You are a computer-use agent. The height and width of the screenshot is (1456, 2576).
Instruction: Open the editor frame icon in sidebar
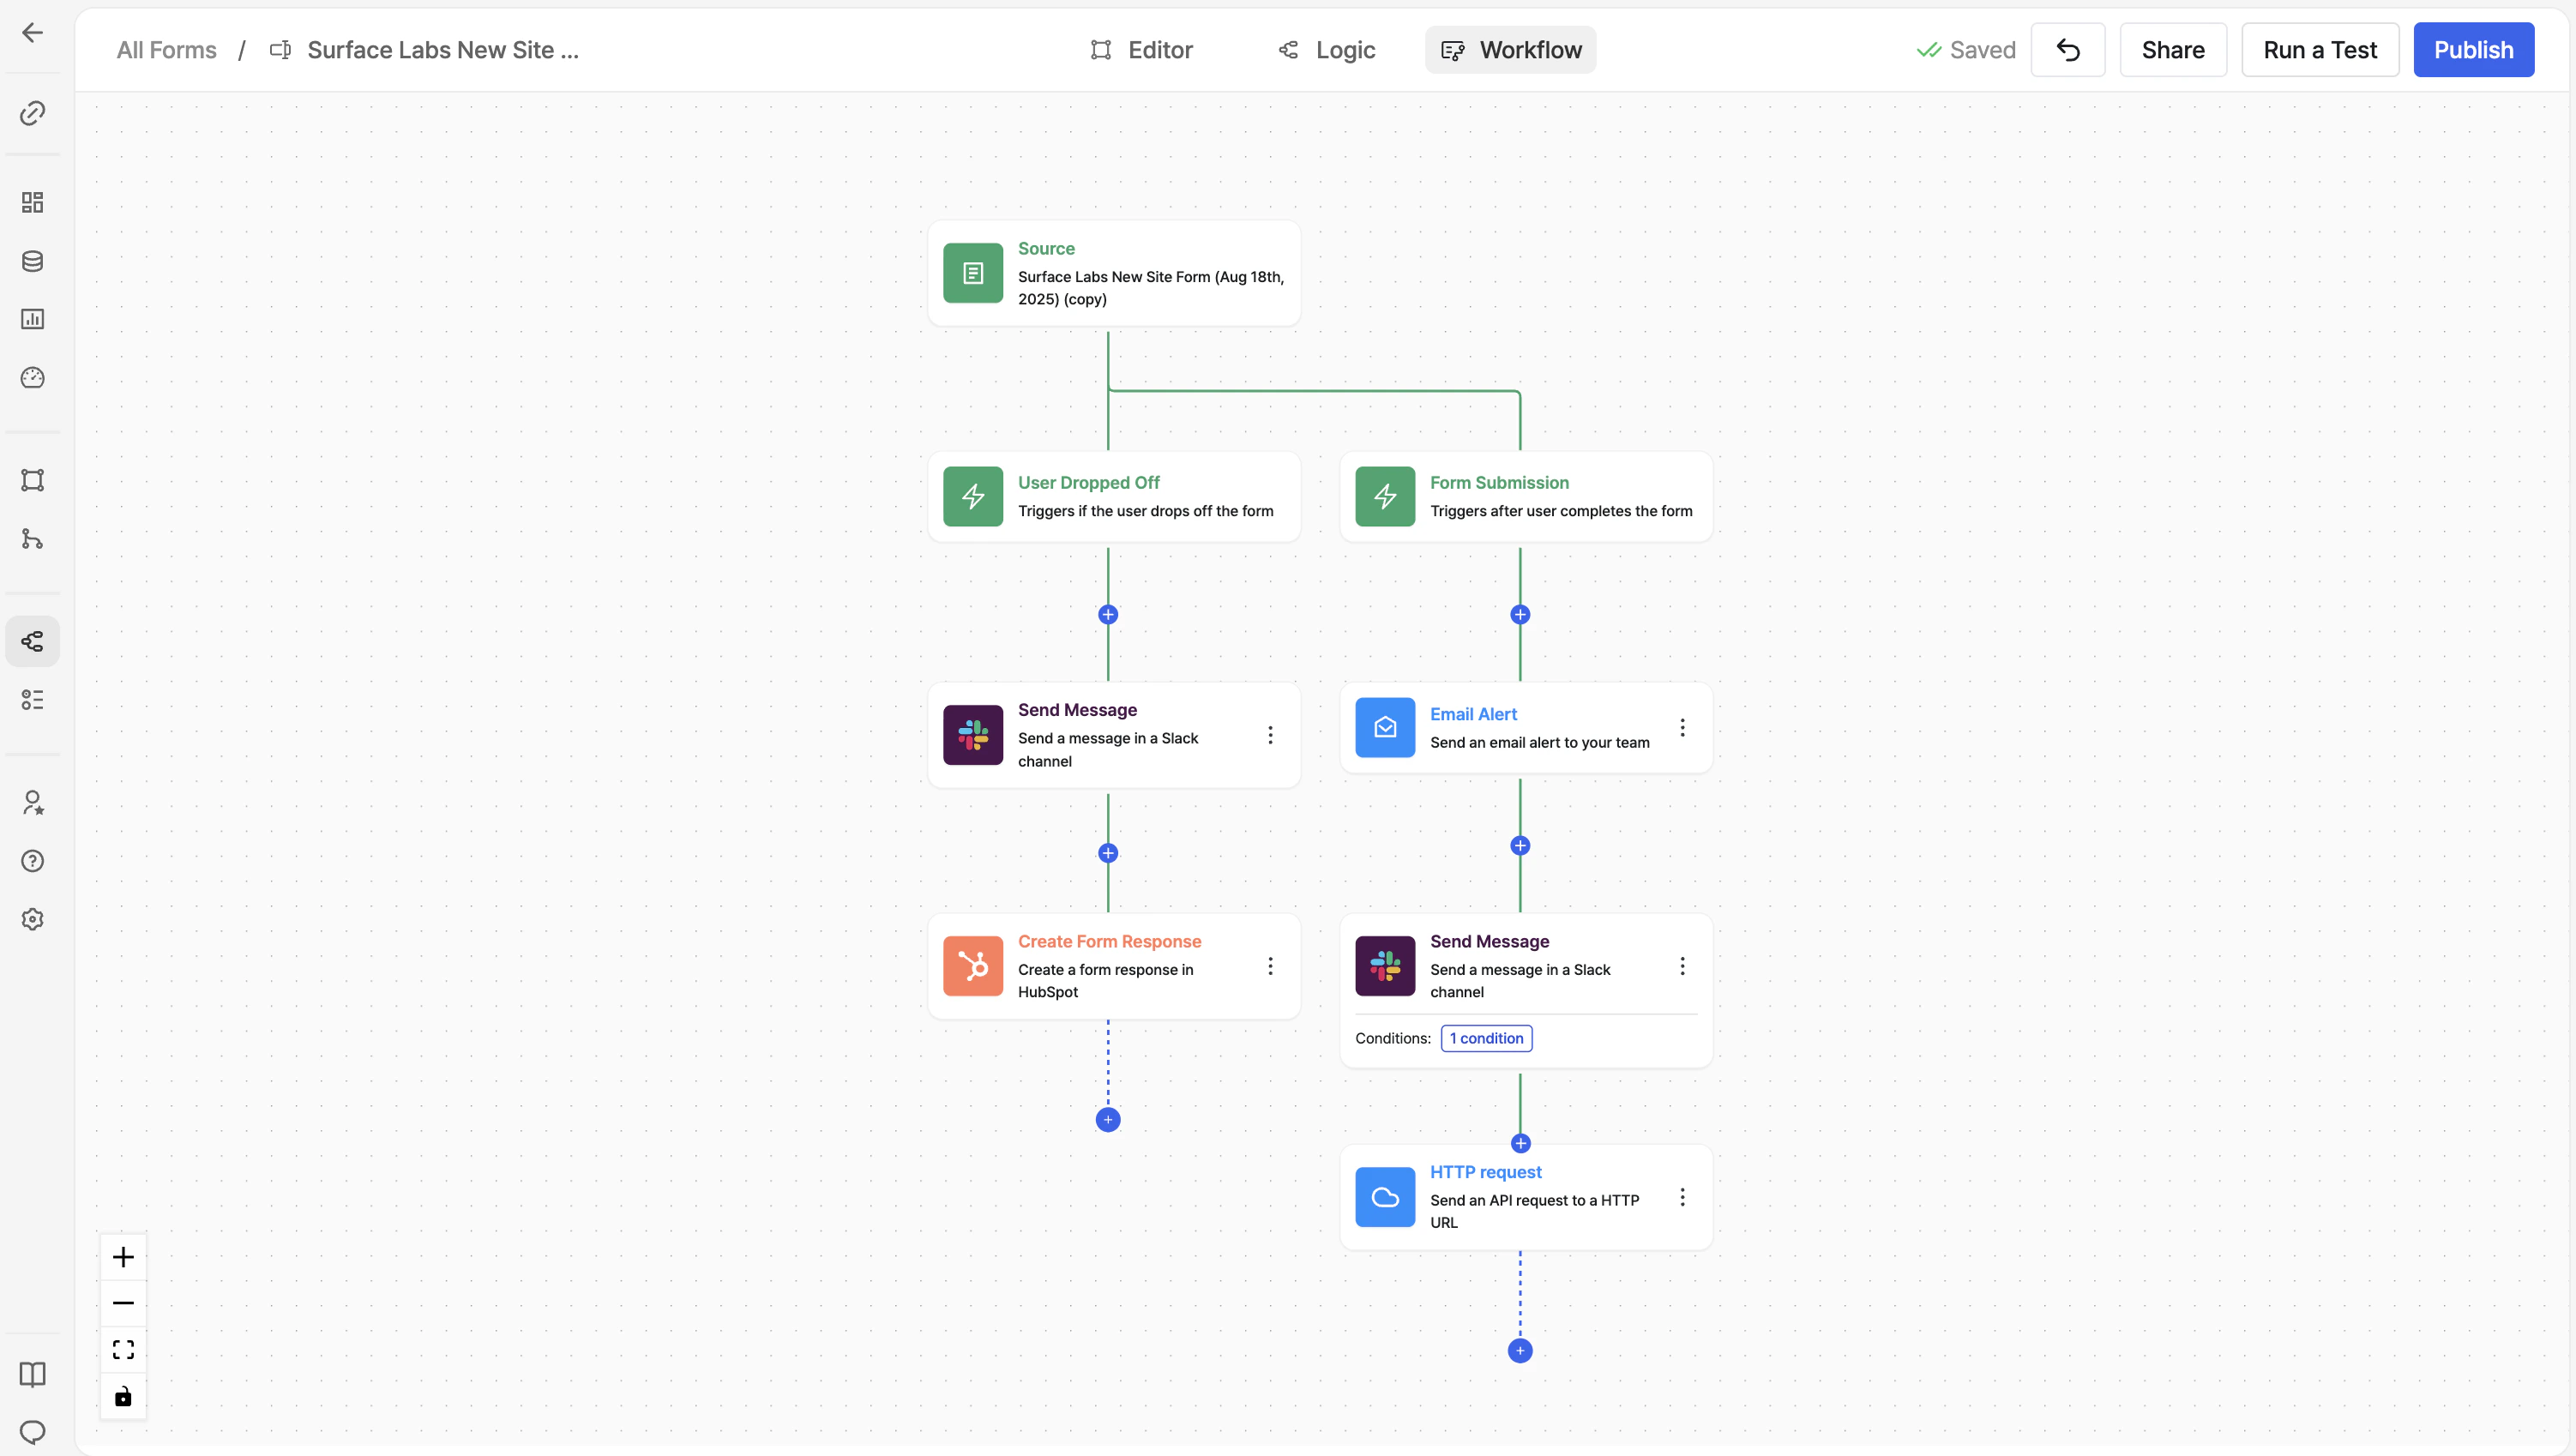(33, 480)
